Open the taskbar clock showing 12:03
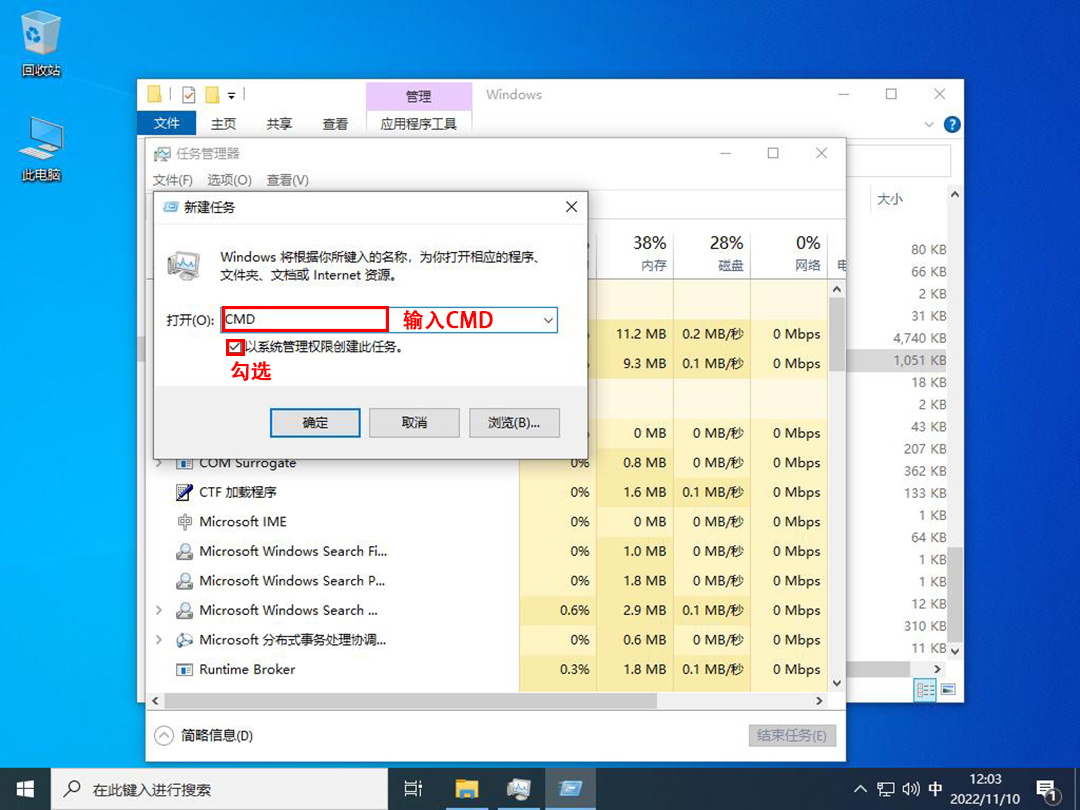This screenshot has width=1080, height=810. point(985,789)
